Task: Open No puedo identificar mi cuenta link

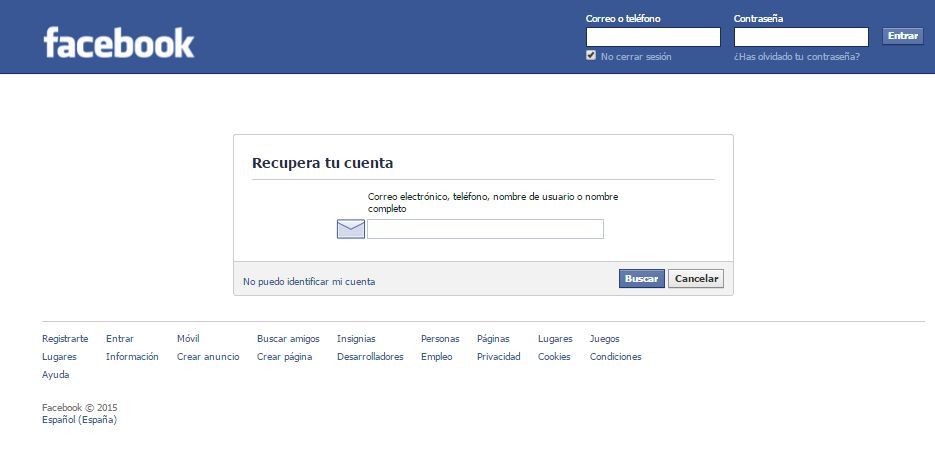Action: (x=309, y=281)
